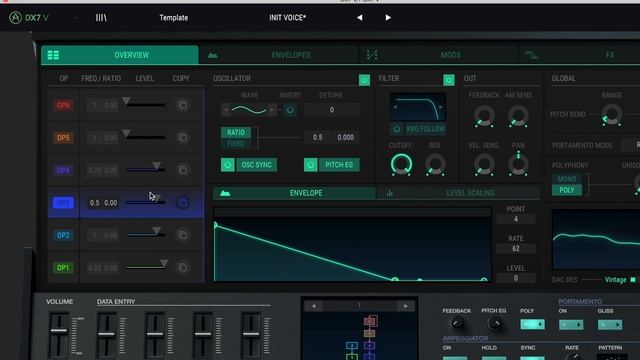This screenshot has width=640, height=360.
Task: Select the OP1 operator button
Action: (63, 268)
